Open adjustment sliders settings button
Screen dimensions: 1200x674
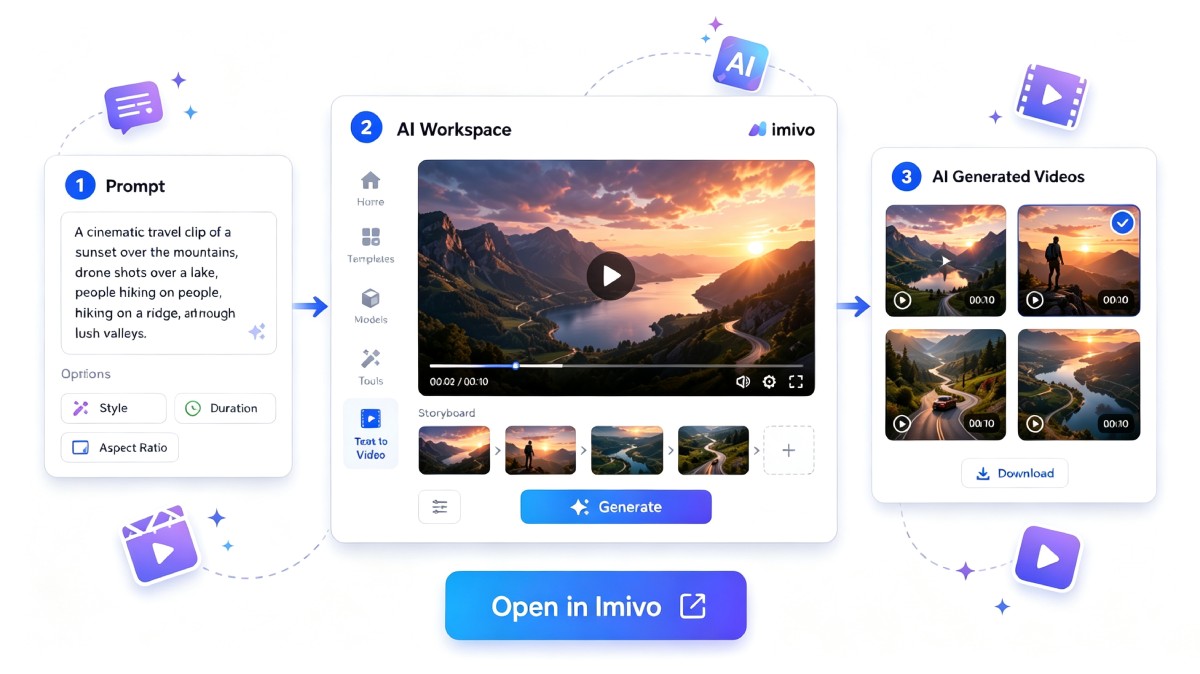[439, 507]
